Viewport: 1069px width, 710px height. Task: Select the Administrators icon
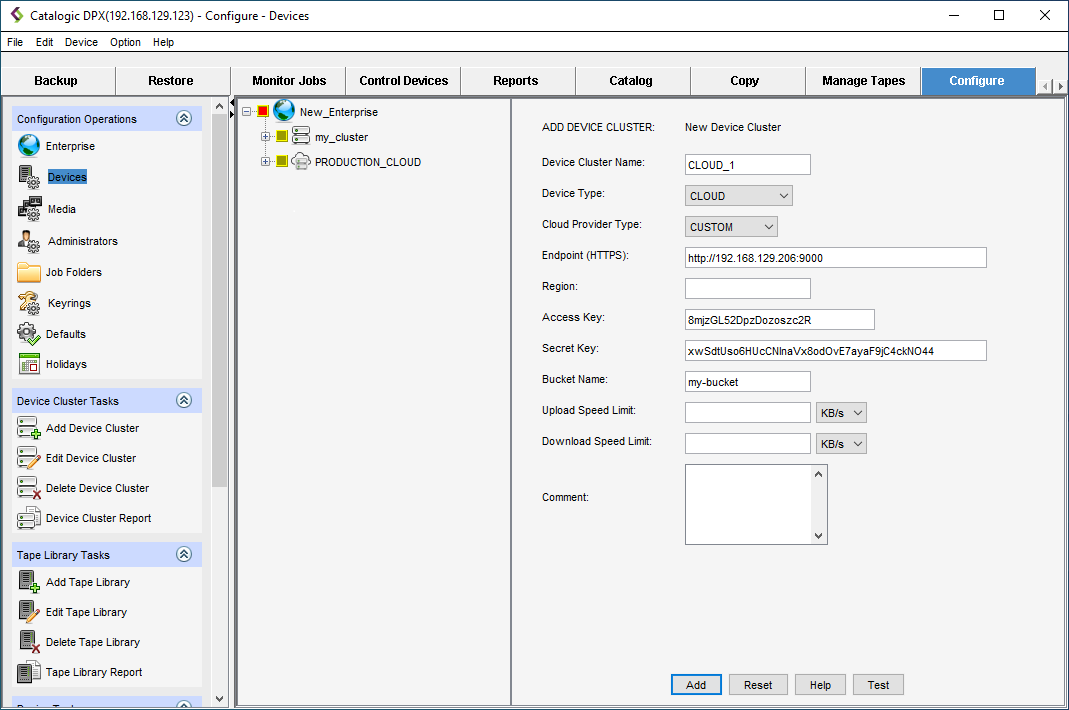(x=29, y=241)
